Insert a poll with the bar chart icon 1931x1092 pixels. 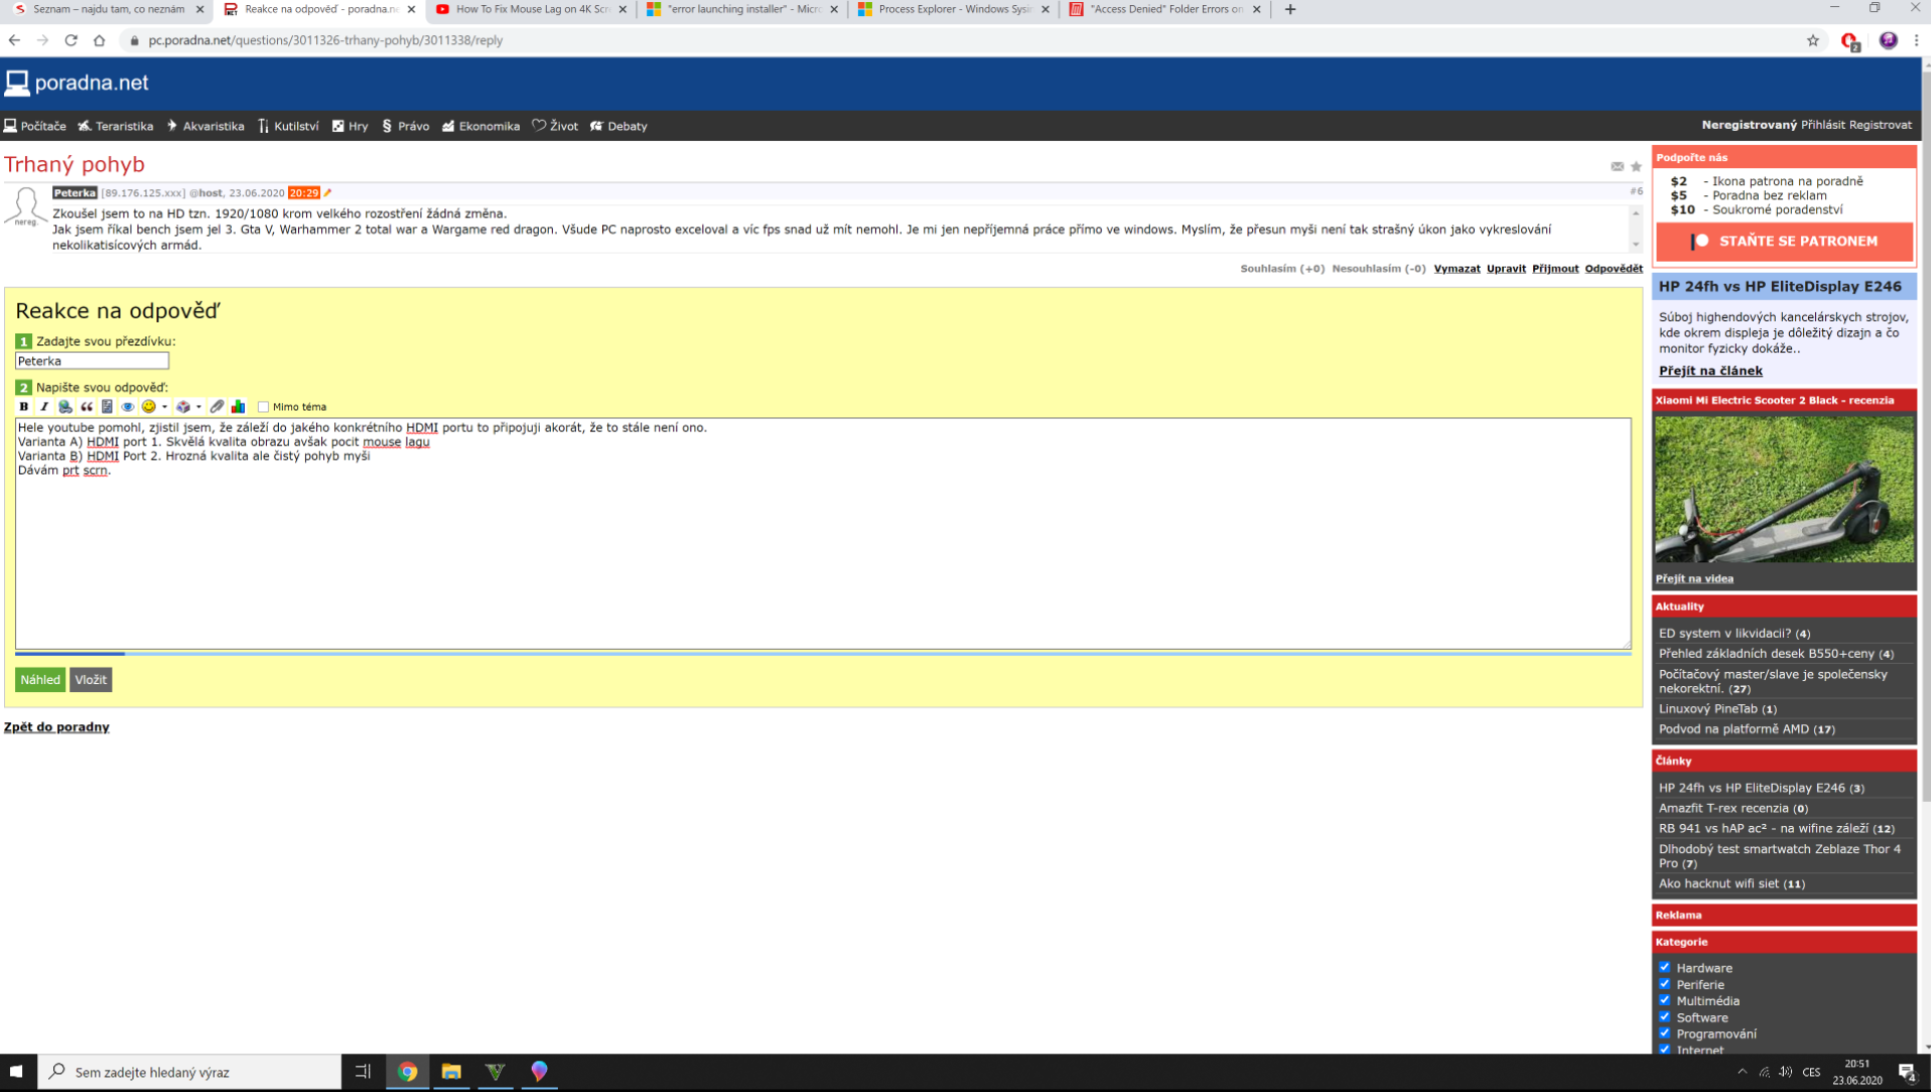(x=238, y=407)
